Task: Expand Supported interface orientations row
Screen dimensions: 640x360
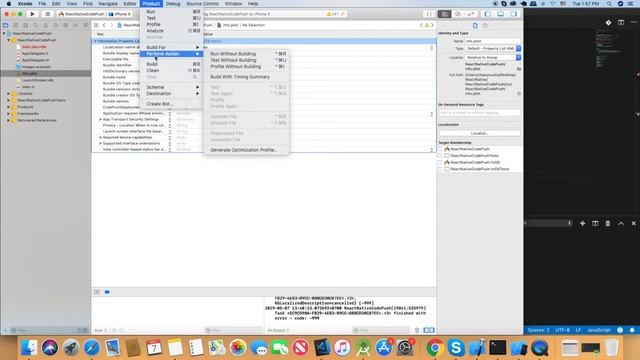Action: tap(100, 144)
